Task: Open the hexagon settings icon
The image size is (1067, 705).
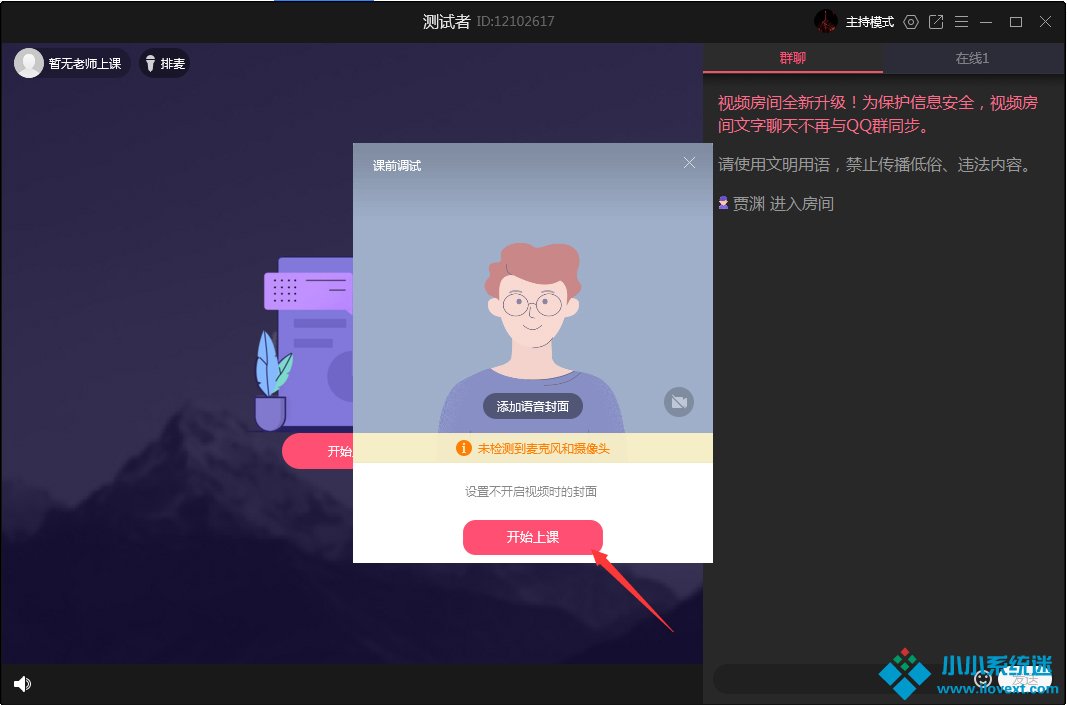Action: click(x=910, y=22)
